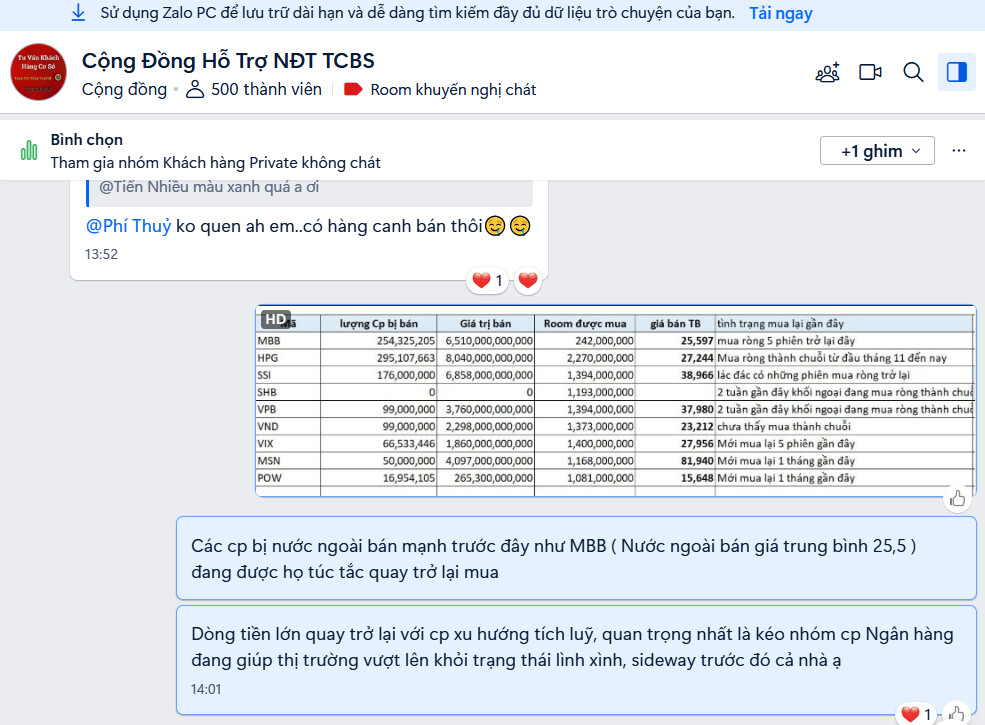Screen dimensions: 985x725
Task: Click the download arrow icon in top banner
Action: (78, 13)
